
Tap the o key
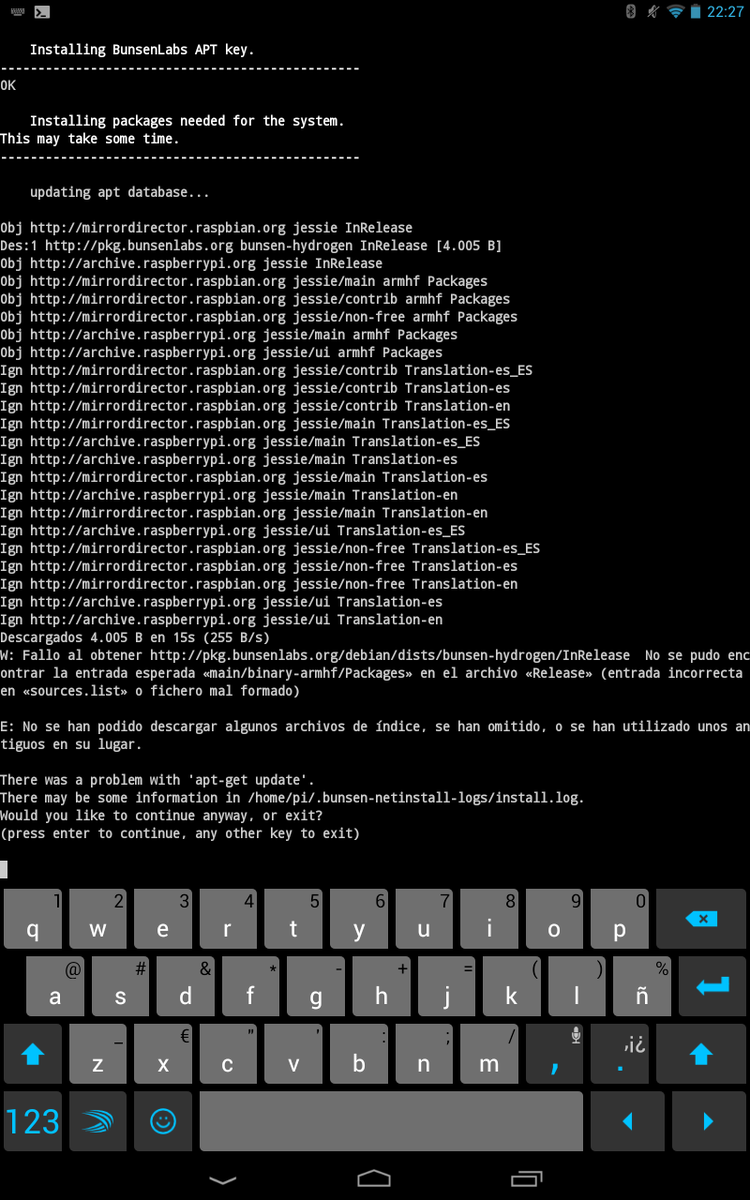click(x=555, y=919)
